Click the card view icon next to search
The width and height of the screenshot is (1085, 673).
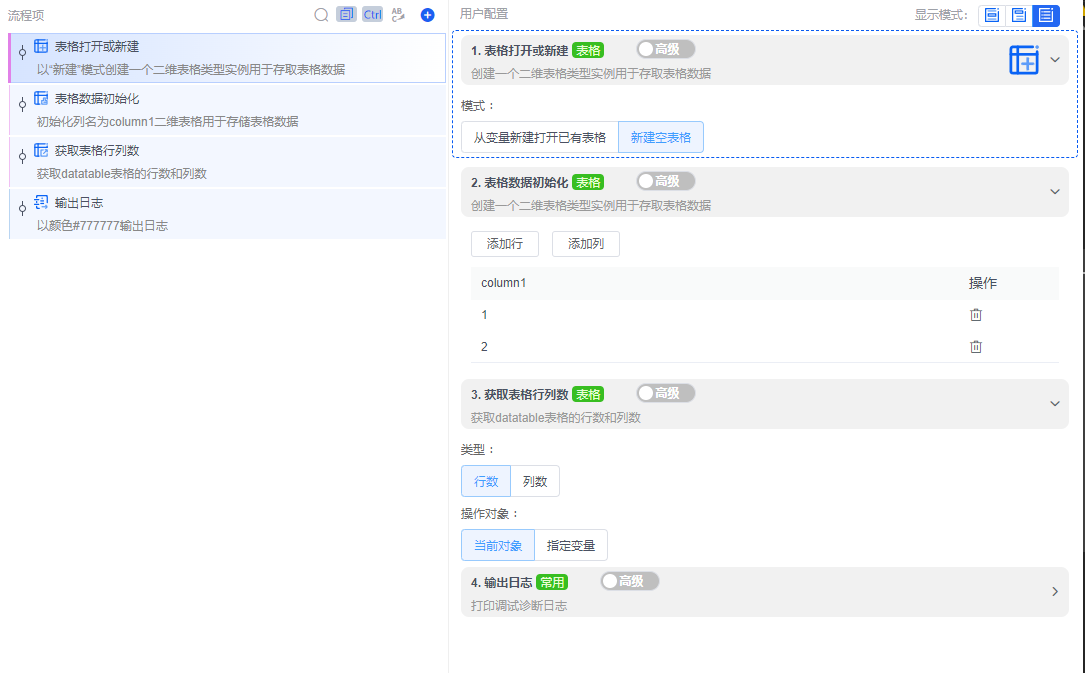coord(346,14)
